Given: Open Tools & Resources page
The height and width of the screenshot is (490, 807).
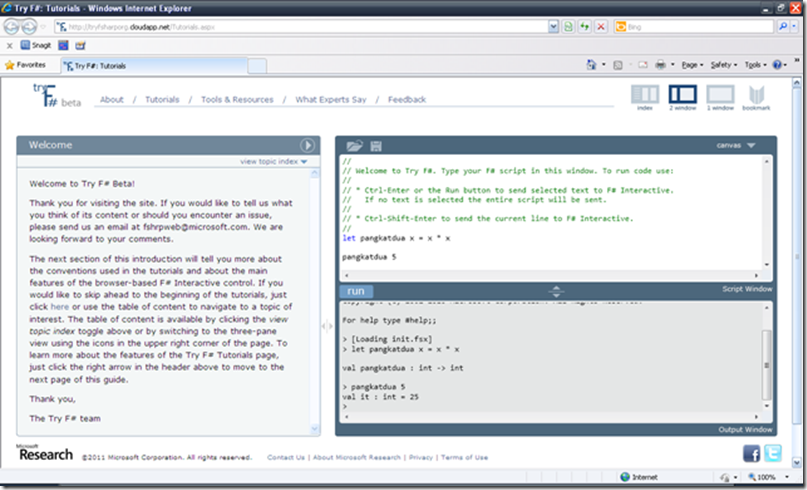Looking at the screenshot, I should pyautogui.click(x=237, y=99).
